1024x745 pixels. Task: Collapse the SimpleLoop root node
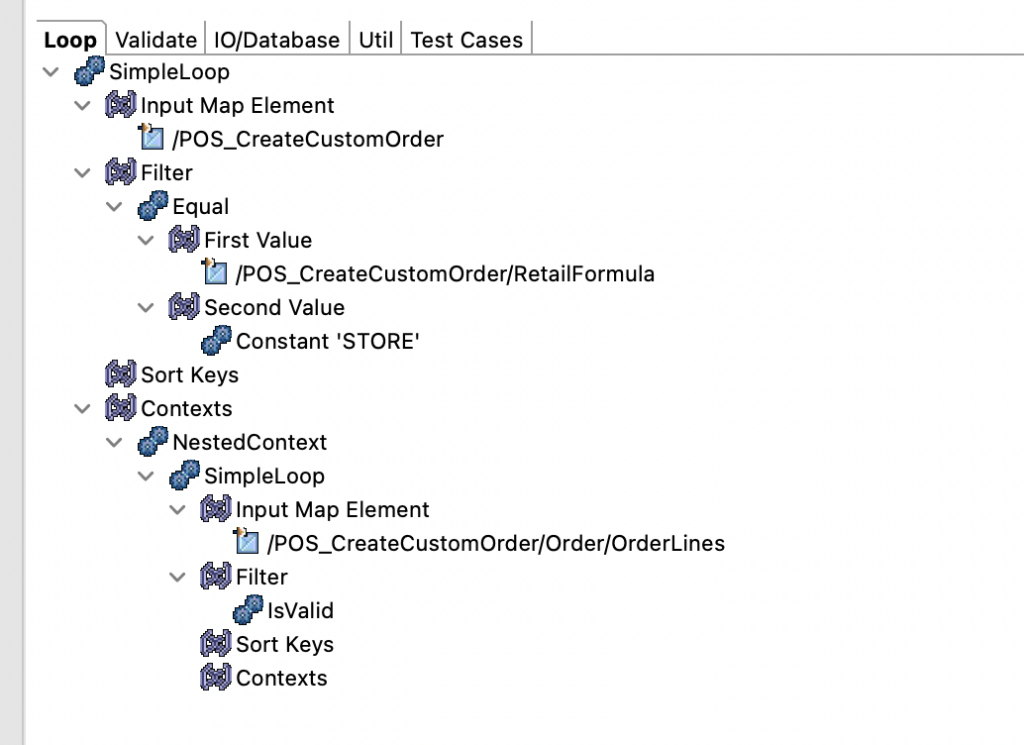[x=49, y=71]
